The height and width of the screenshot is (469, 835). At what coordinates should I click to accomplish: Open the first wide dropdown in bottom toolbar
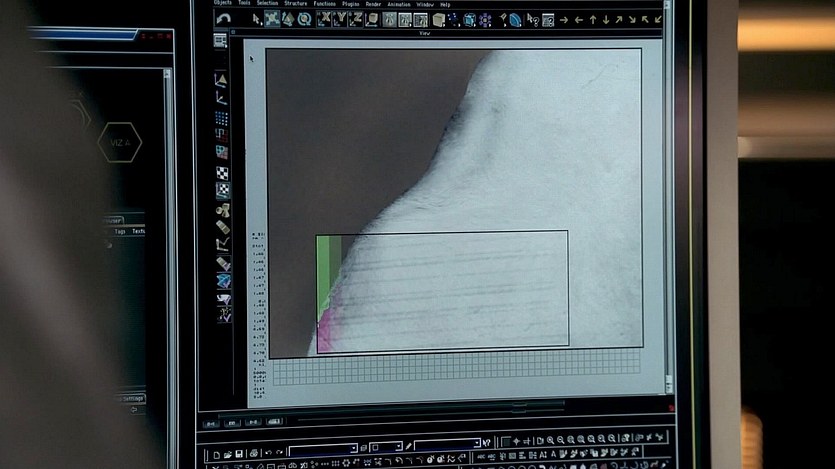[x=323, y=450]
